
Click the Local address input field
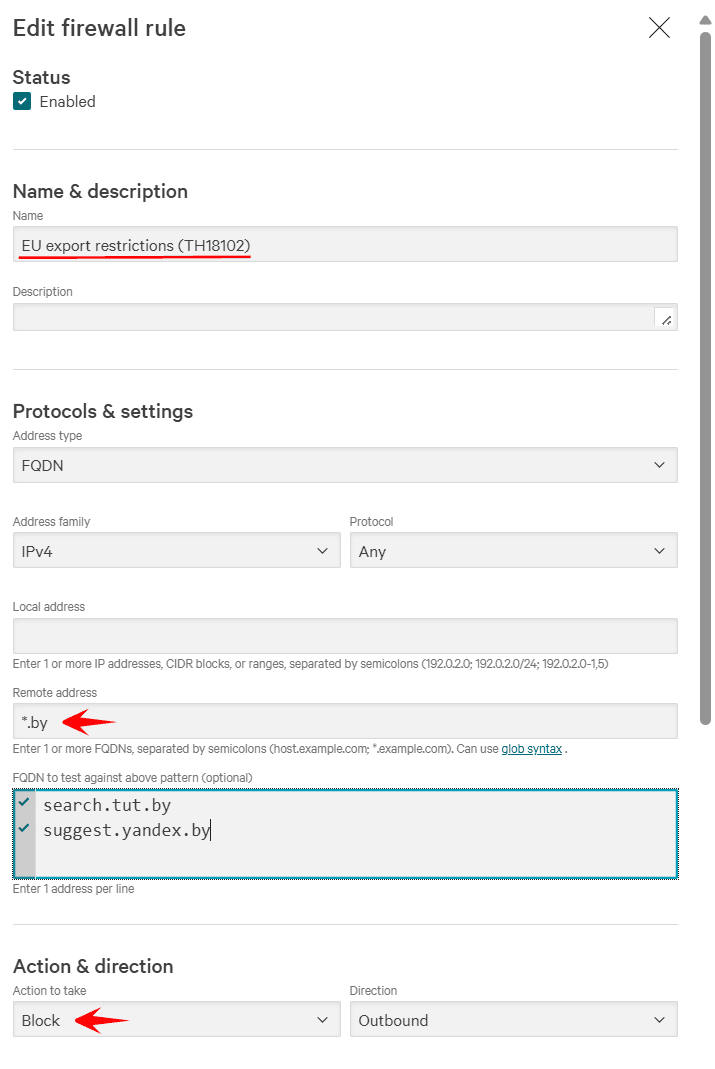344,636
